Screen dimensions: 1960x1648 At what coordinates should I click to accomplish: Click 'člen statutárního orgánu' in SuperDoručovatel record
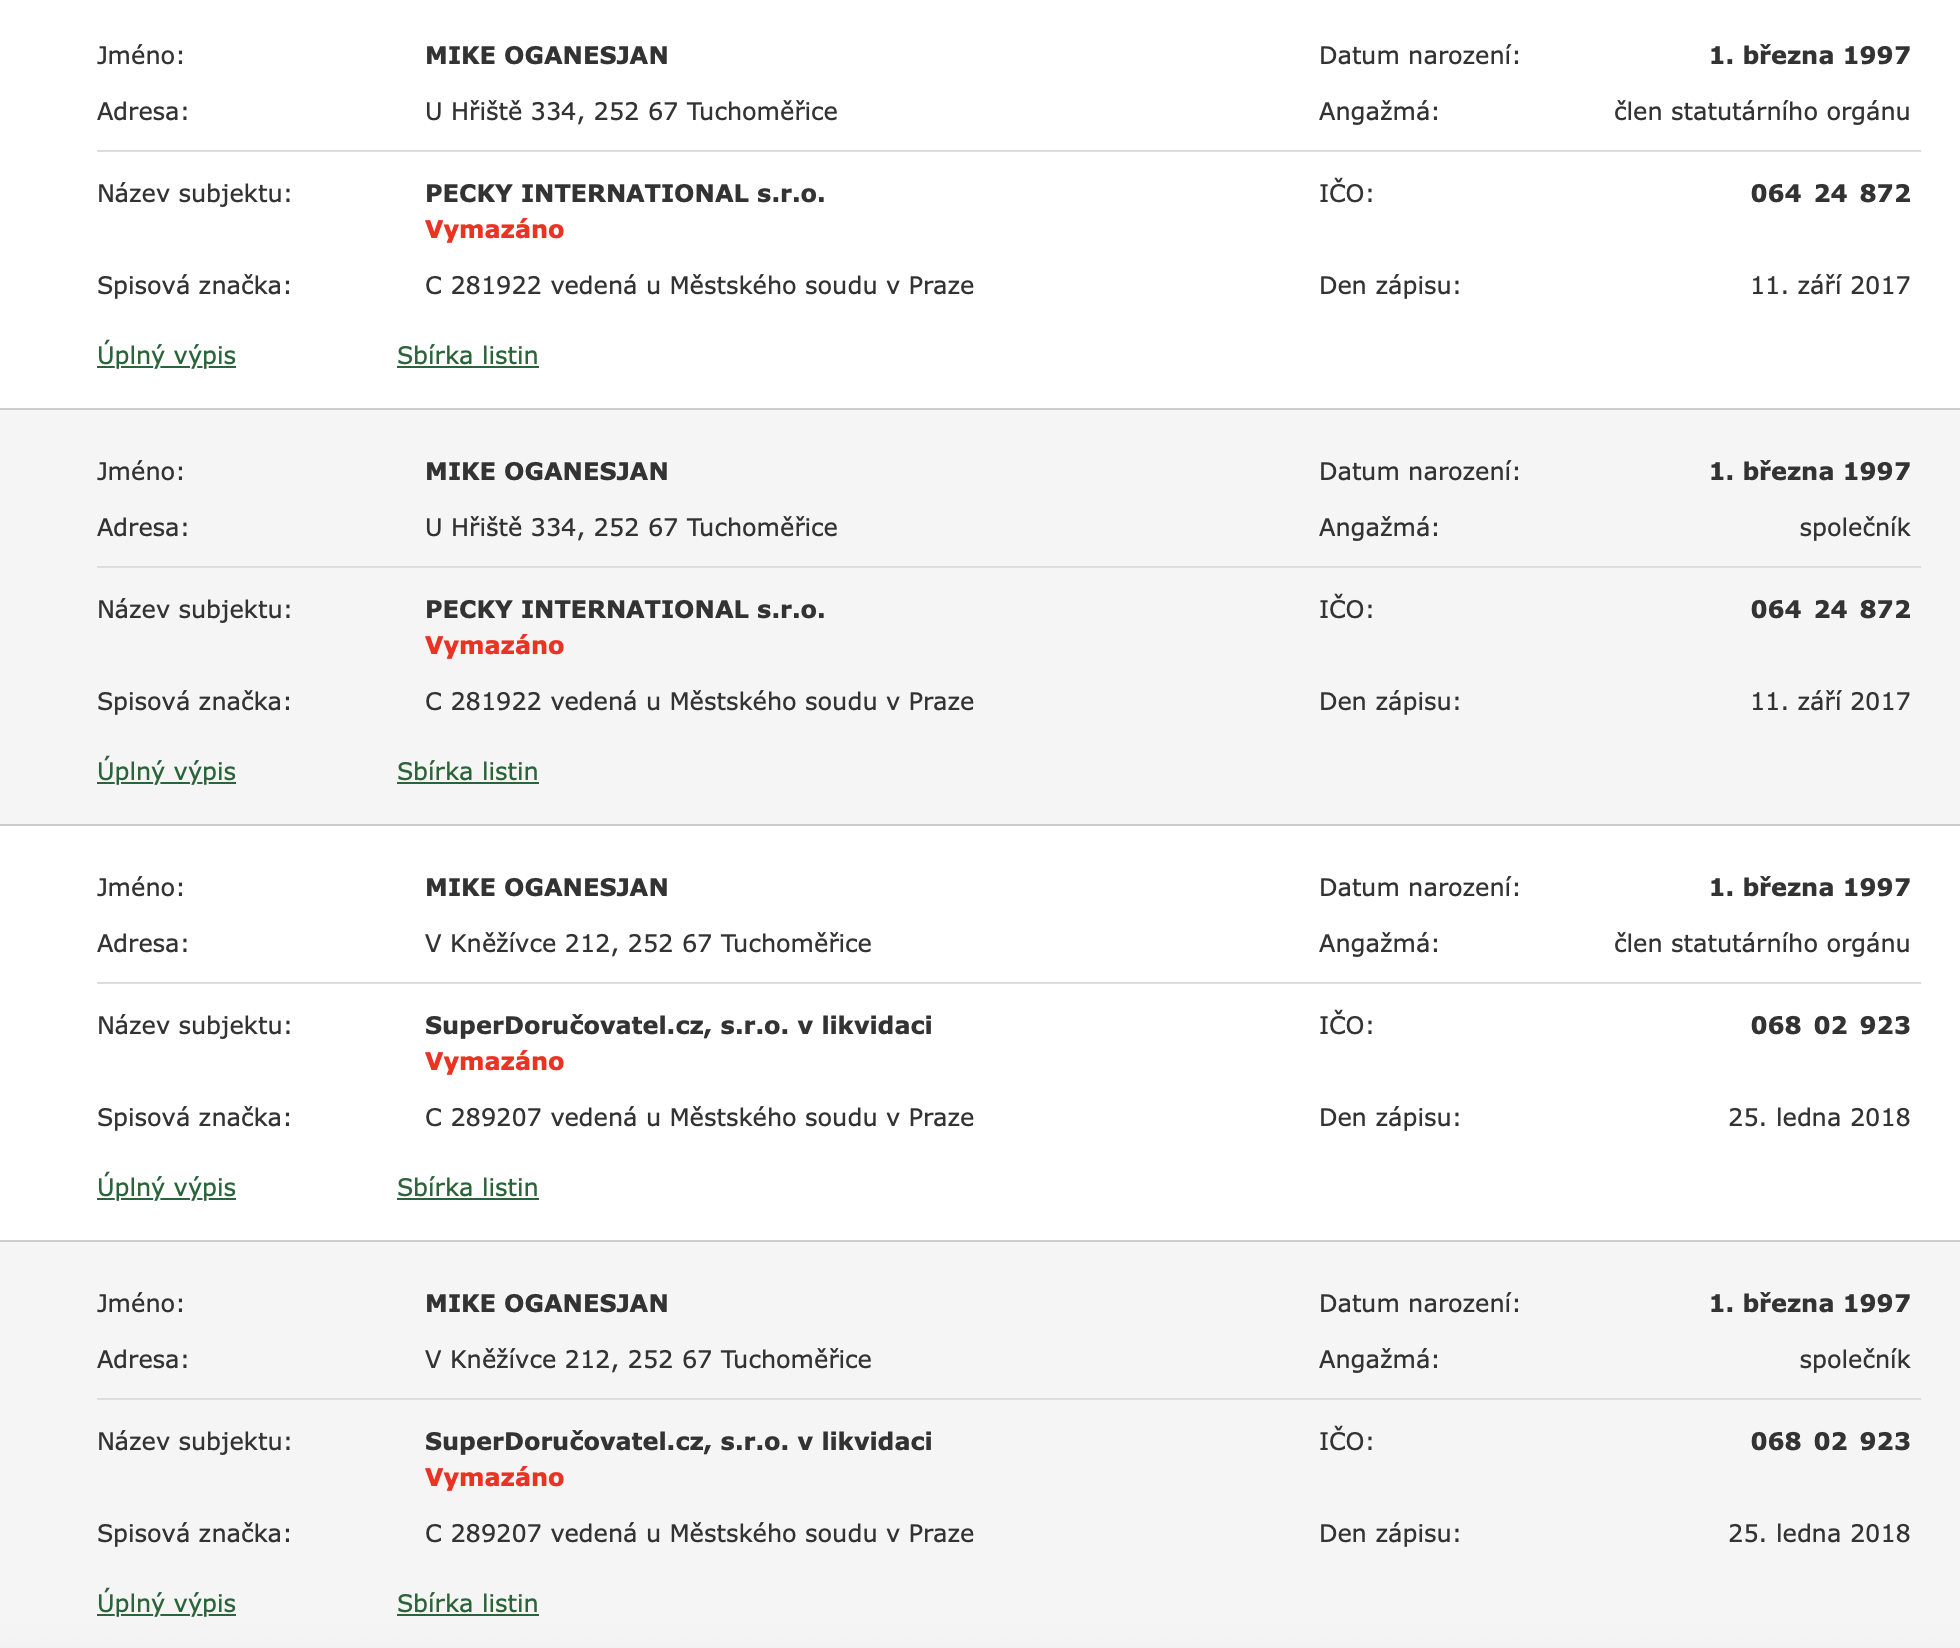tap(1762, 943)
